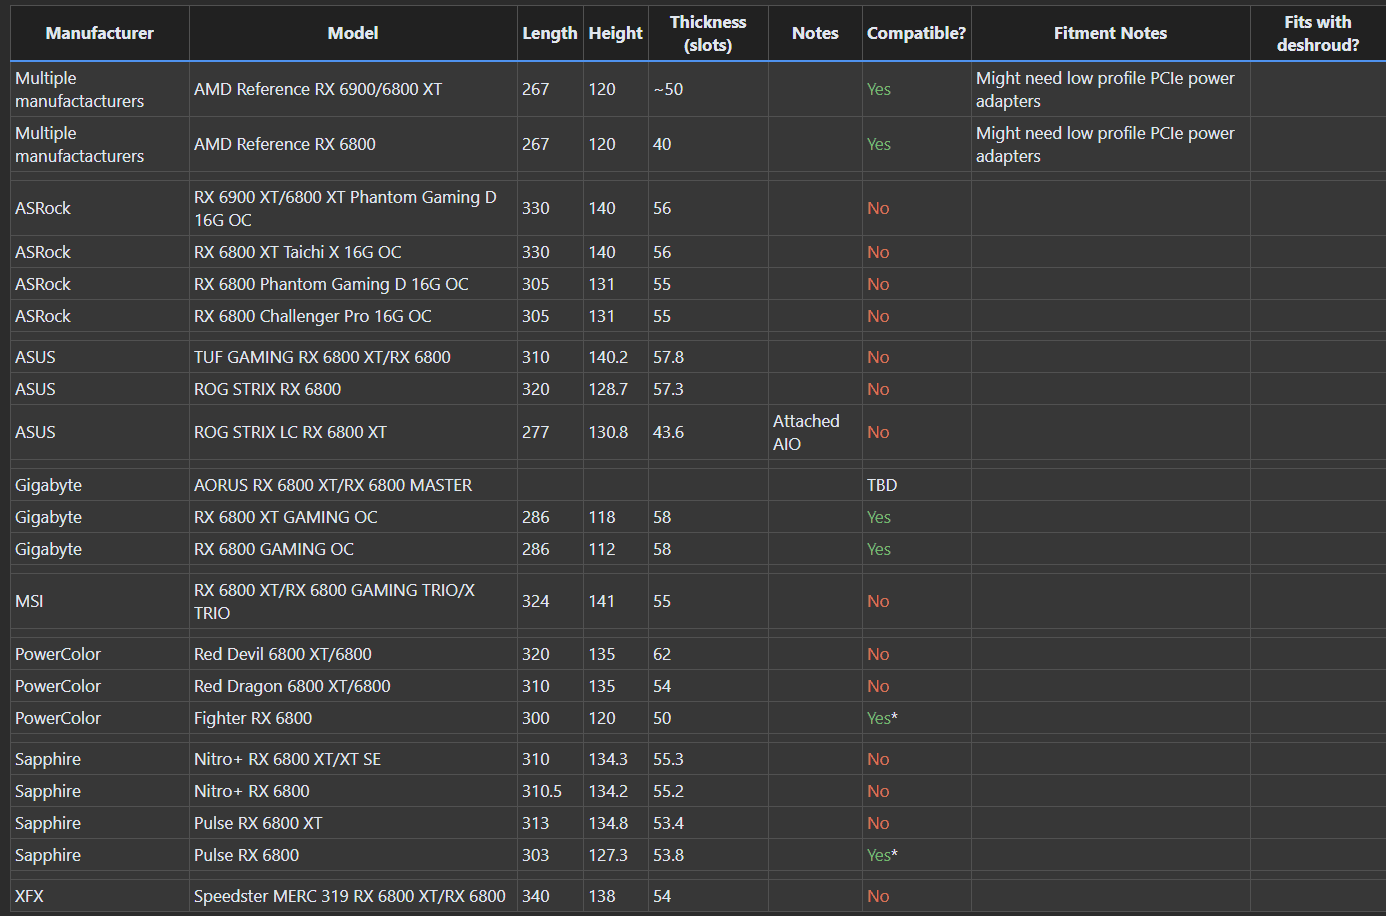Select TUF GAMING RX 6800 XT/RX 6800 cell
The height and width of the screenshot is (916, 1386).
353,357
